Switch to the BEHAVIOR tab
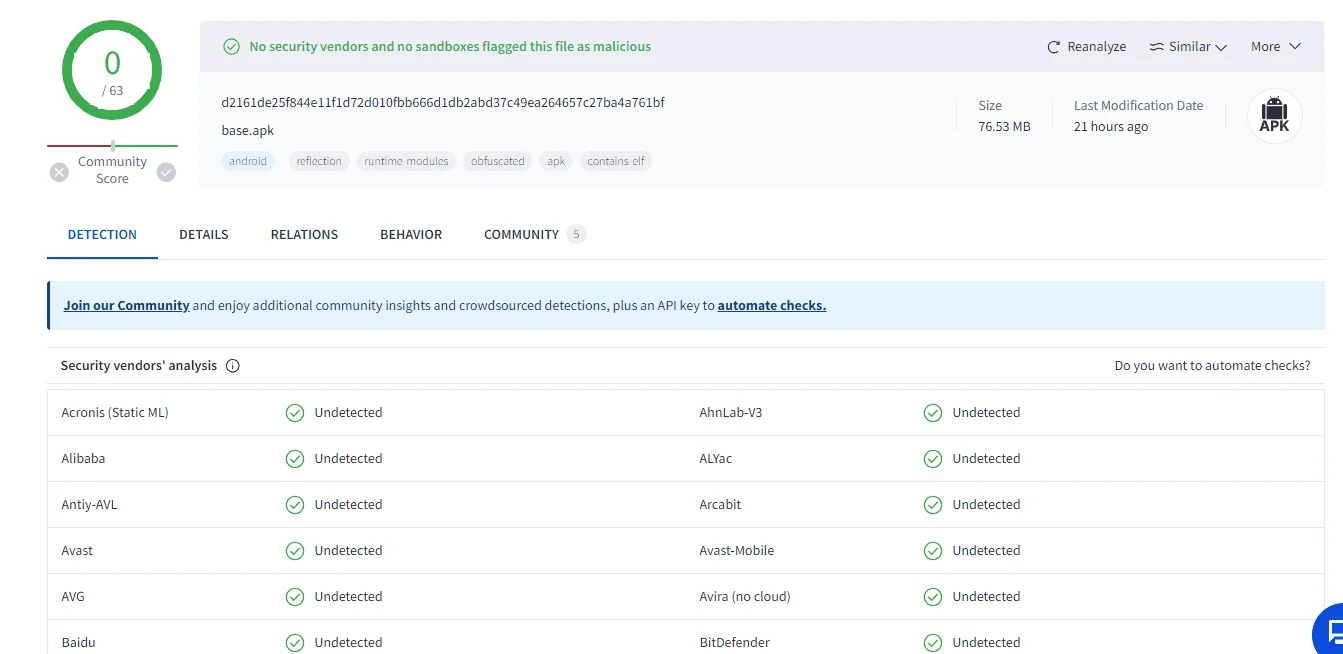Viewport: 1343px width, 654px height. point(411,235)
